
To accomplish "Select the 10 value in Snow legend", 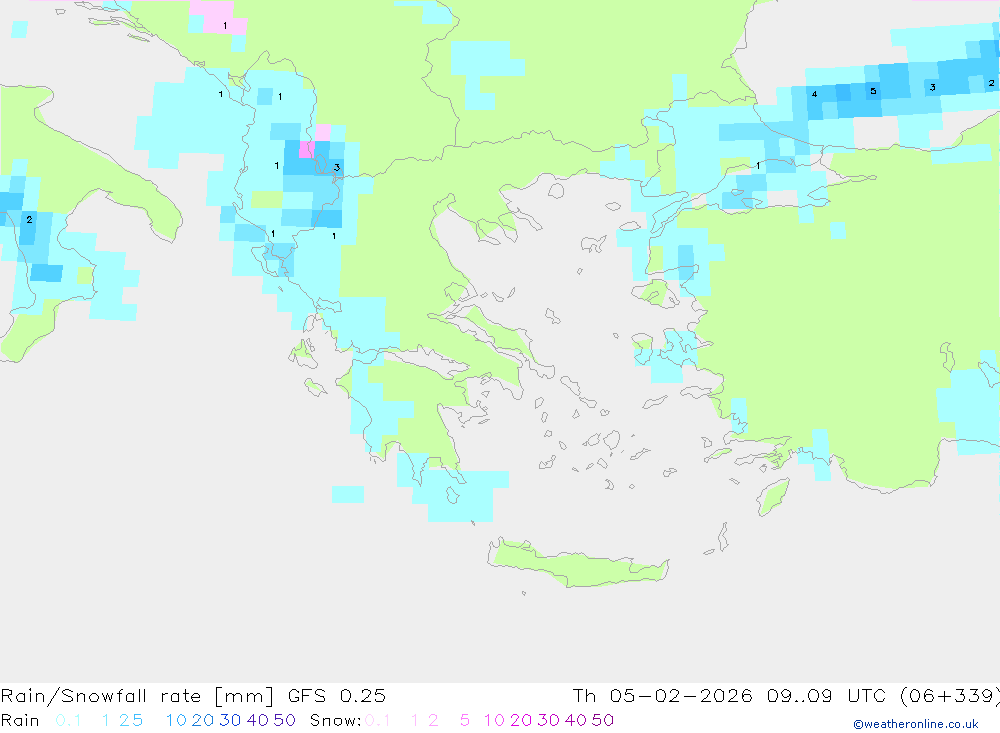I will click(x=494, y=720).
